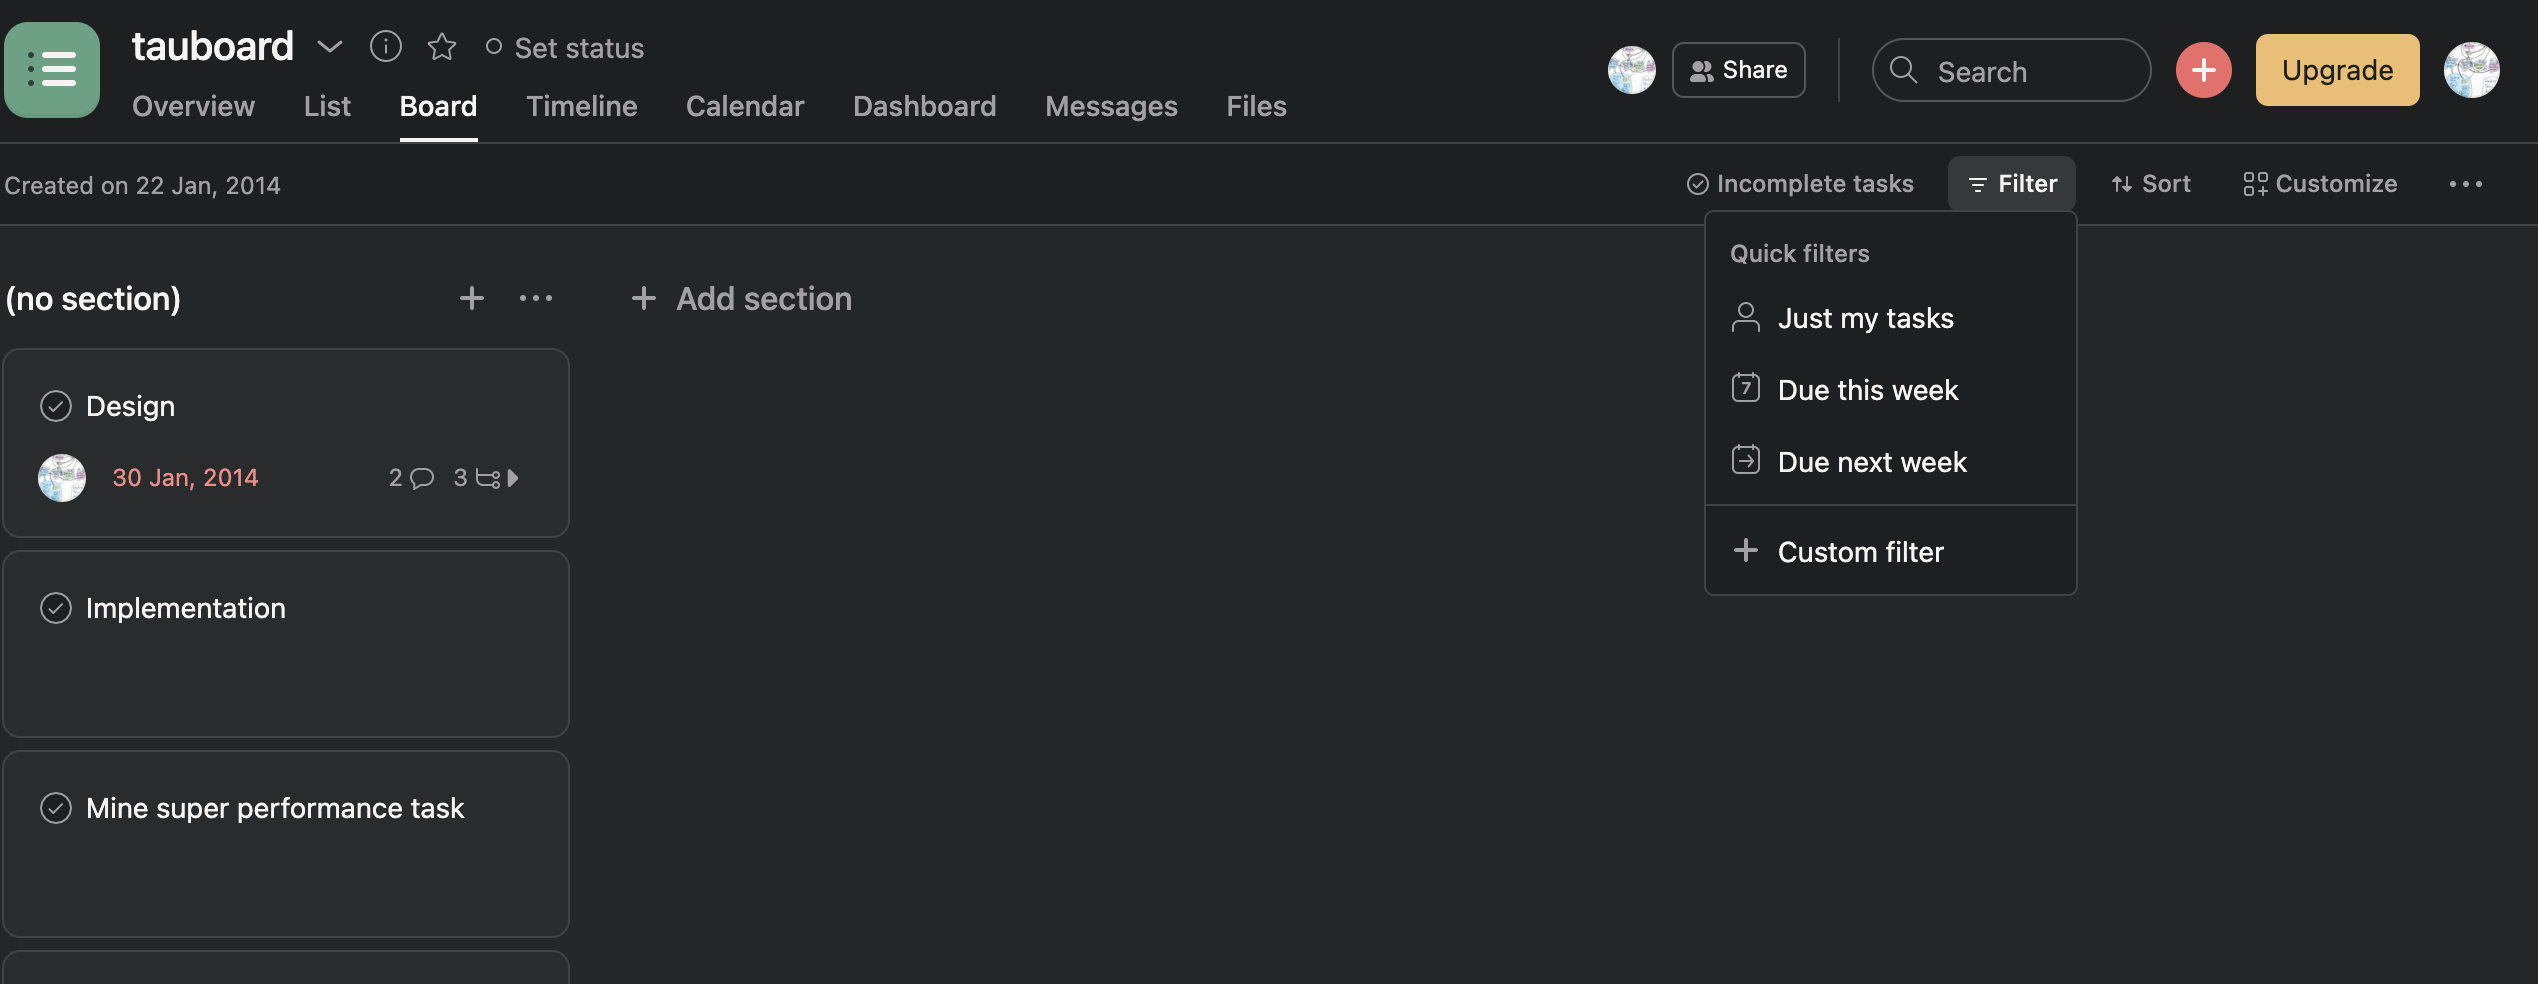Switch to the Calendar tab
The width and height of the screenshot is (2538, 984).
(744, 106)
